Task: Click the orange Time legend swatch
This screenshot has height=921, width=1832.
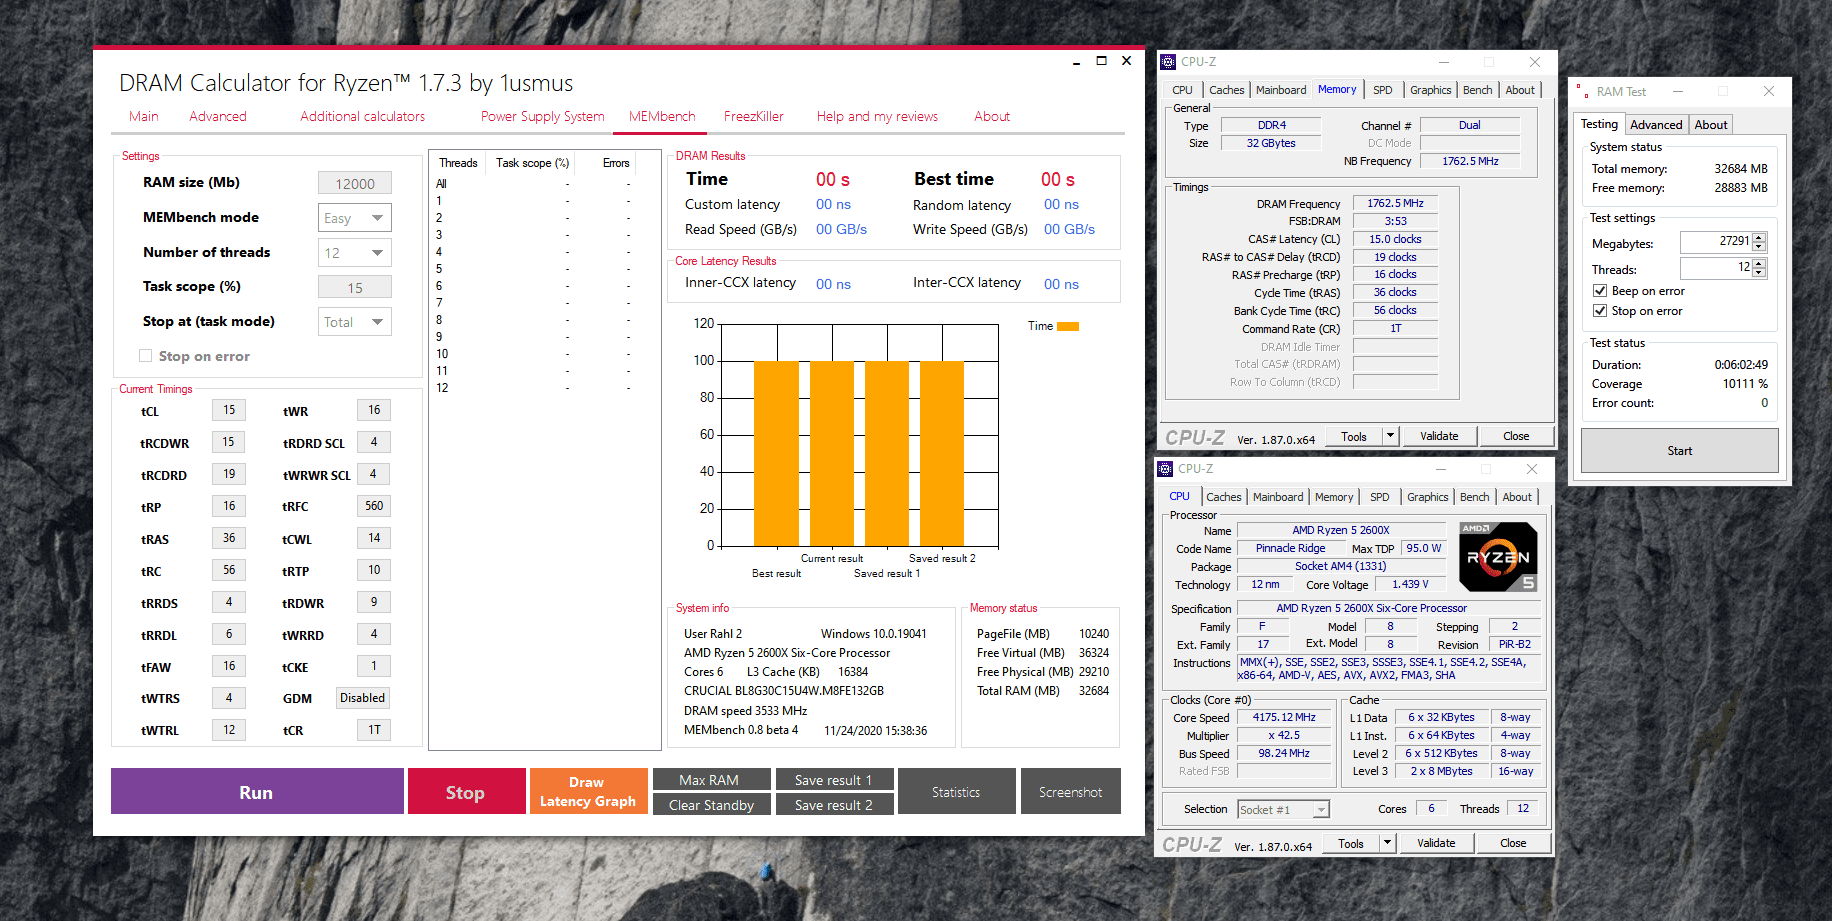Action: tap(1068, 326)
